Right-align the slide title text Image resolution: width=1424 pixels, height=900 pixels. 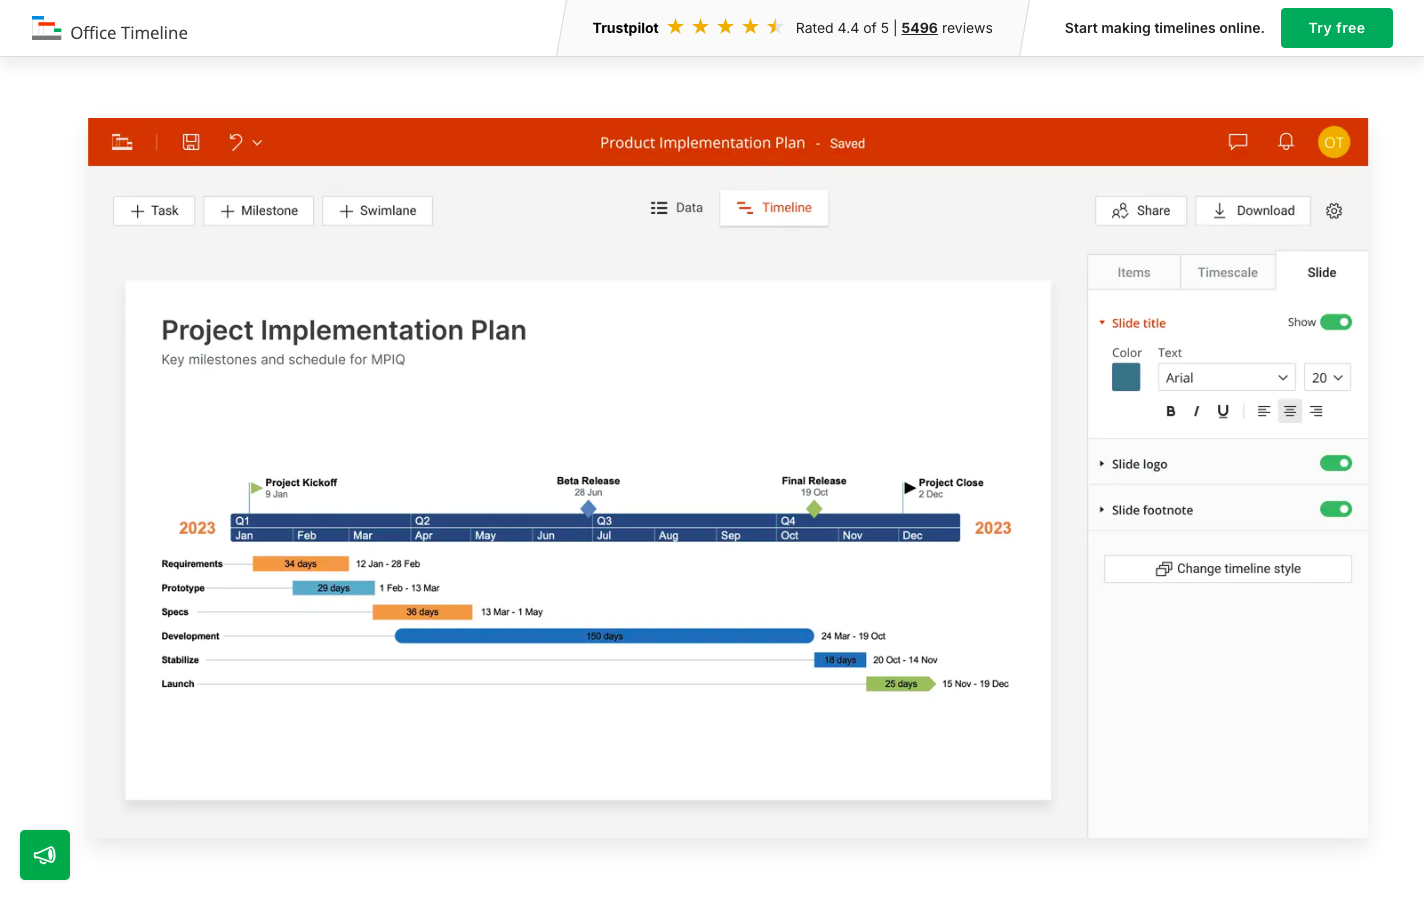click(x=1316, y=411)
